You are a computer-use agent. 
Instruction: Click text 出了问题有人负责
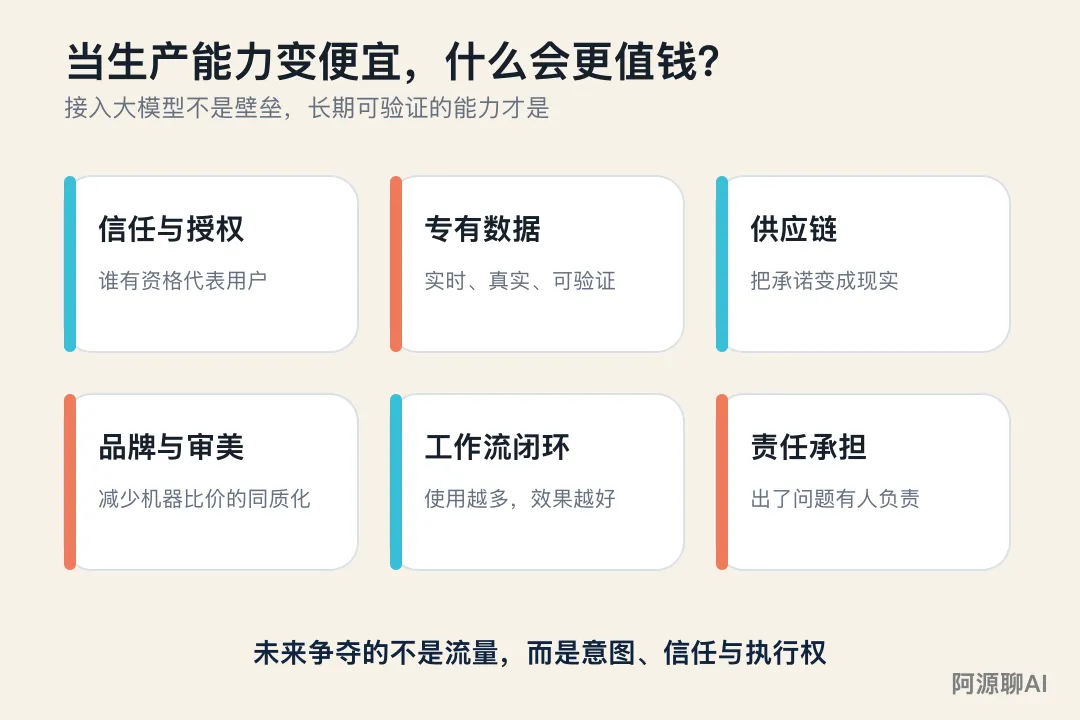pos(835,498)
